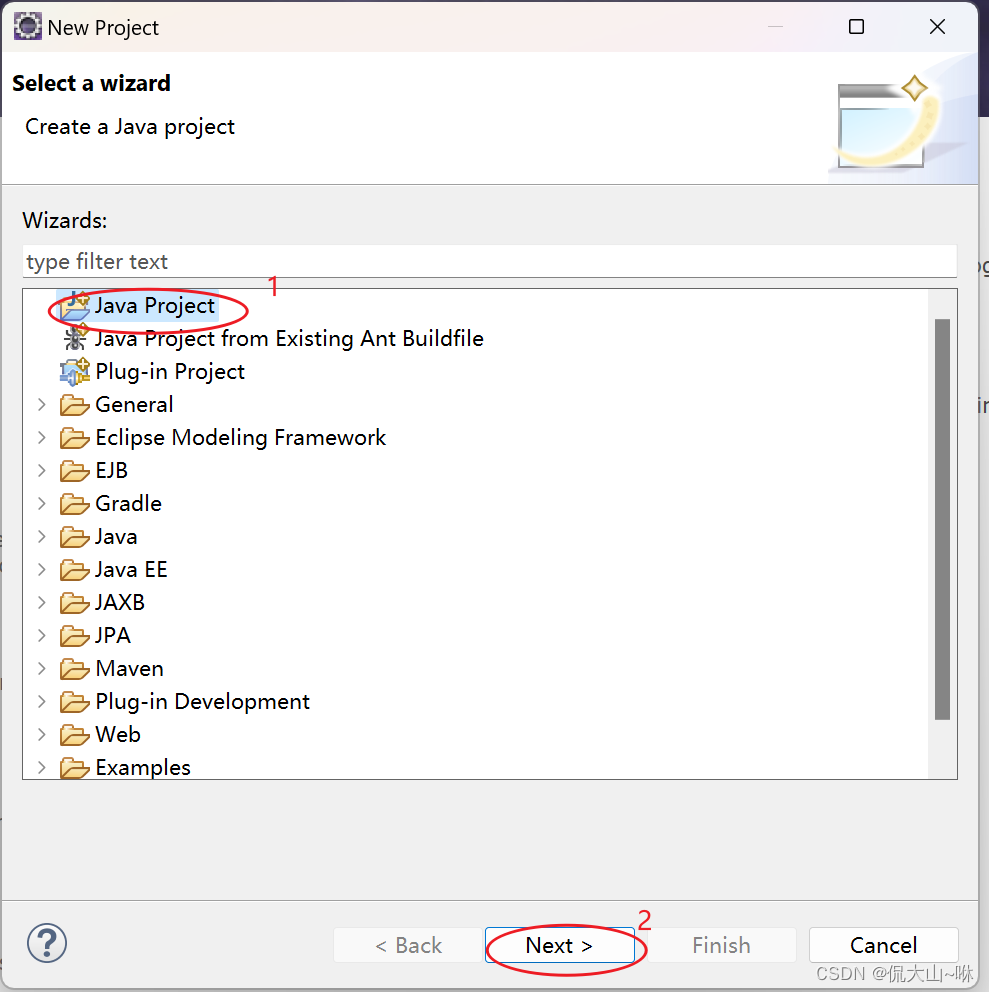
Task: Click the type filter text field
Action: [x=489, y=261]
